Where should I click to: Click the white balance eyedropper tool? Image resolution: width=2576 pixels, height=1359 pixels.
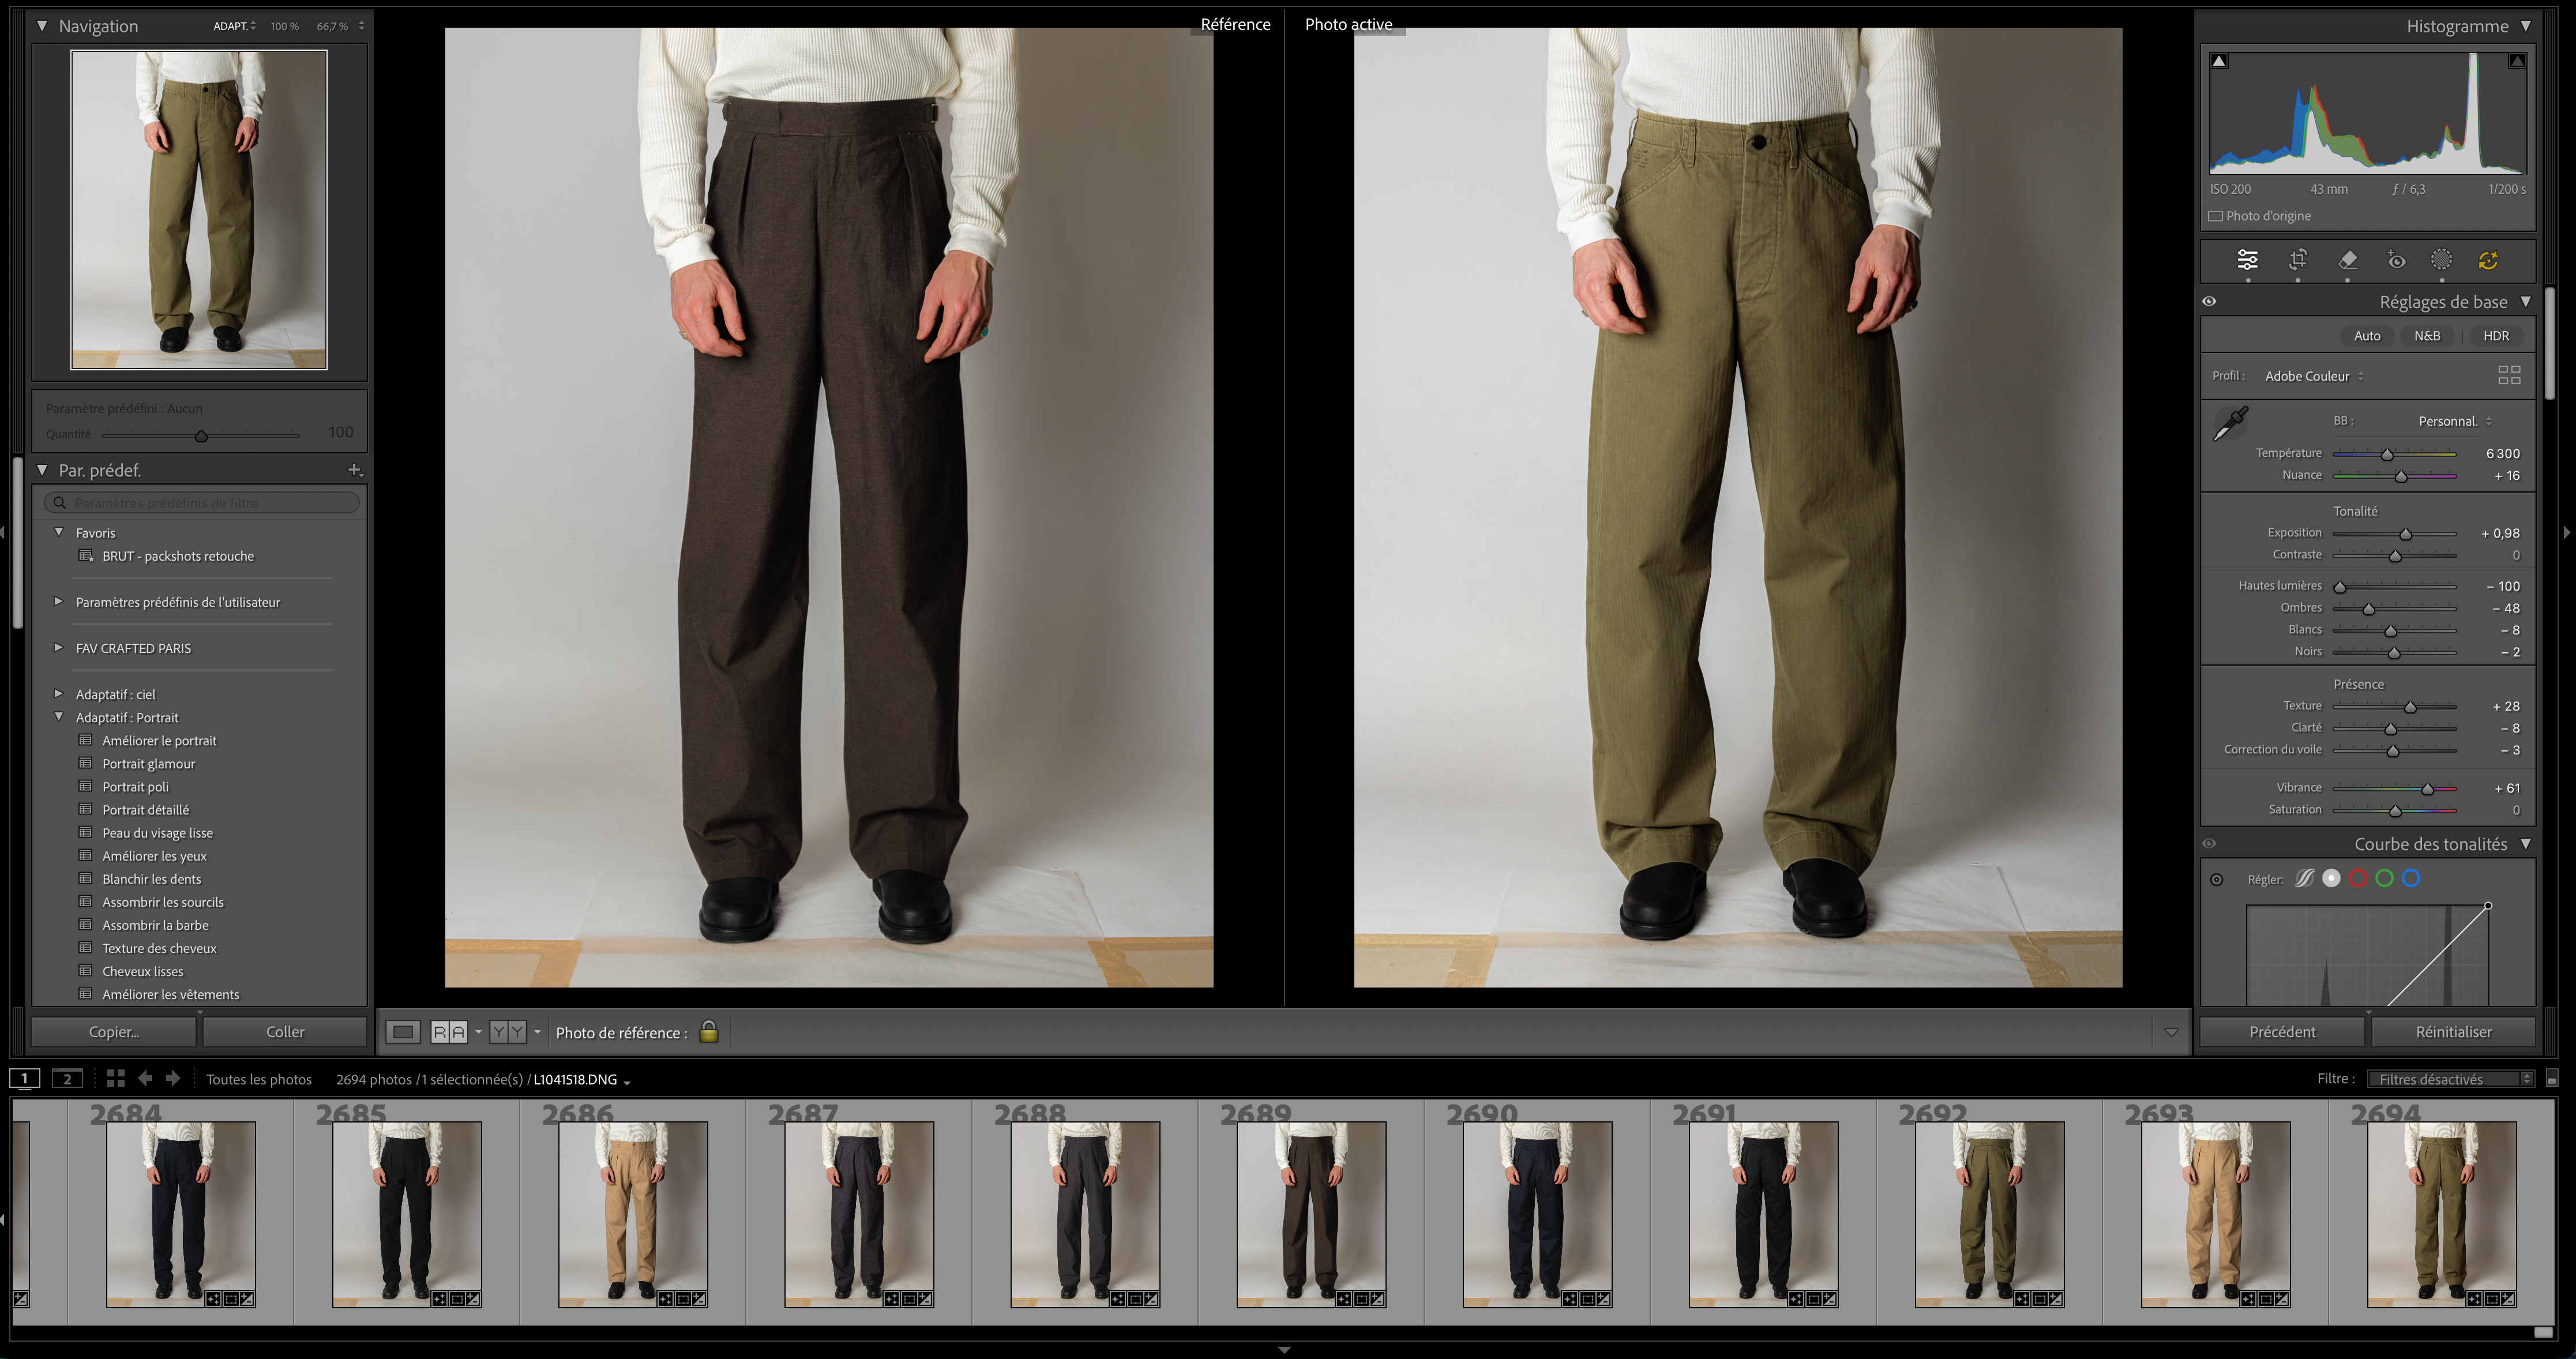point(2230,424)
